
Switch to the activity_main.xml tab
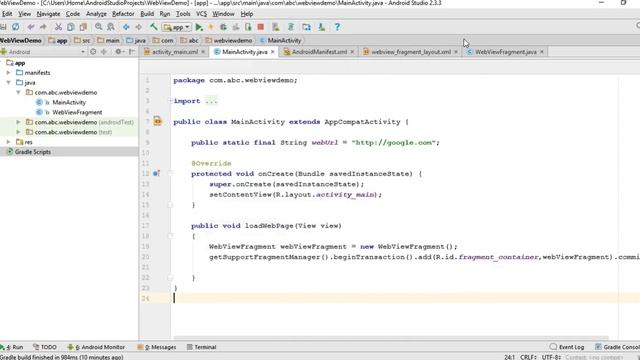(175, 52)
